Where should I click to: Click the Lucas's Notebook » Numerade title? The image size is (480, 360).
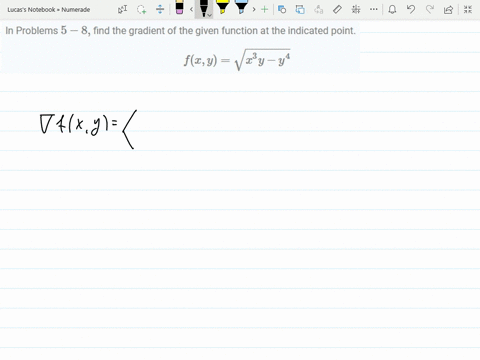pyautogui.click(x=49, y=10)
